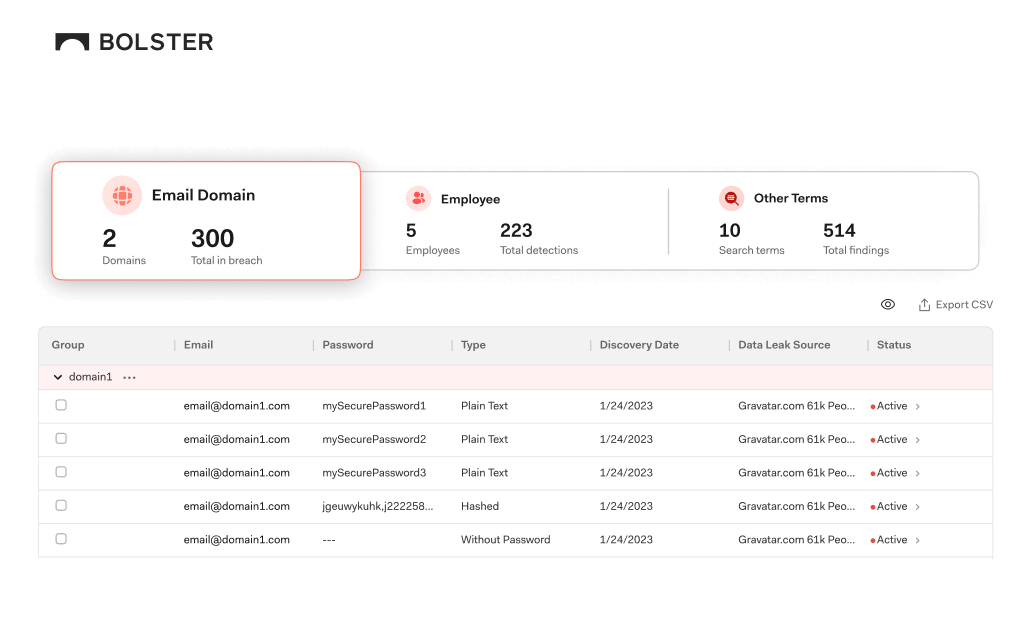
Task: Click the 300 Total in breach figure
Action: (x=213, y=238)
